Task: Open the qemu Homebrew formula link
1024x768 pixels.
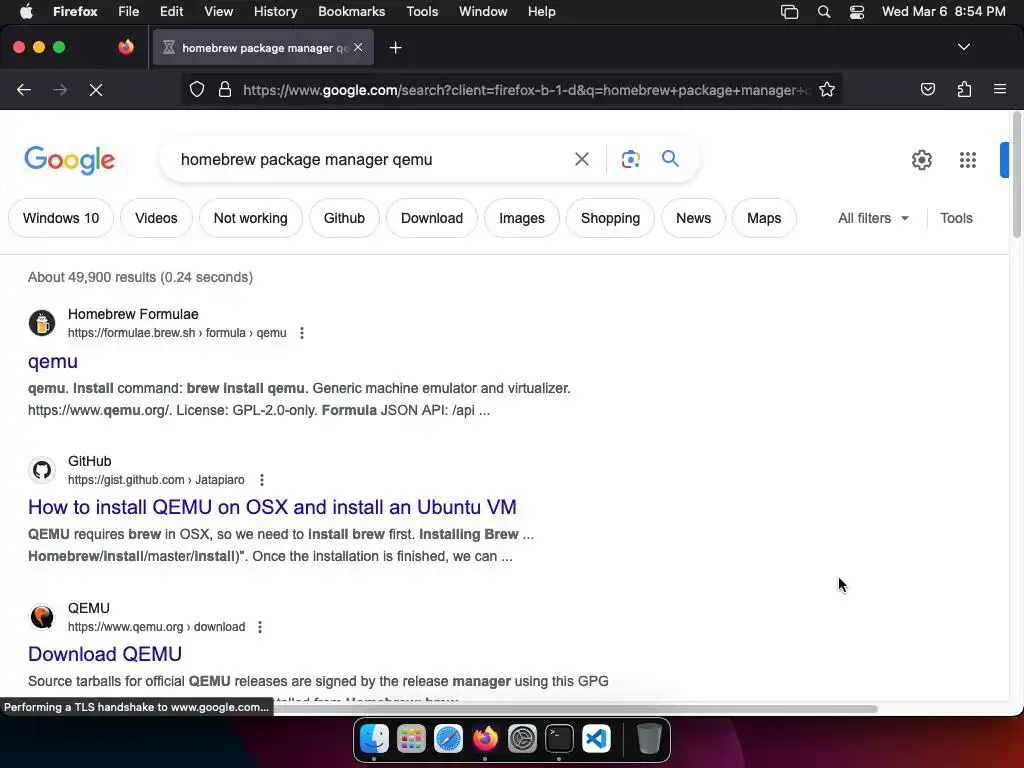Action: point(53,361)
